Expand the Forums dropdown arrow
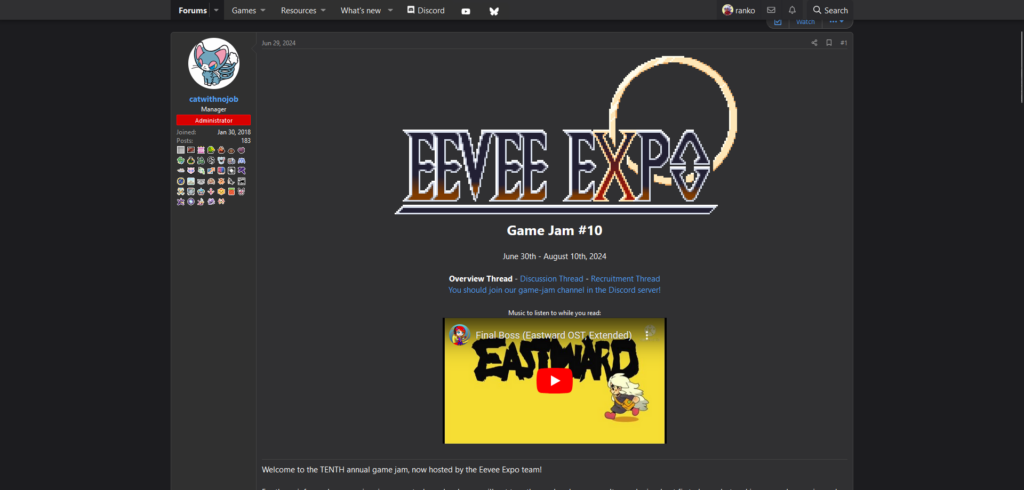The width and height of the screenshot is (1024, 490). [217, 10]
